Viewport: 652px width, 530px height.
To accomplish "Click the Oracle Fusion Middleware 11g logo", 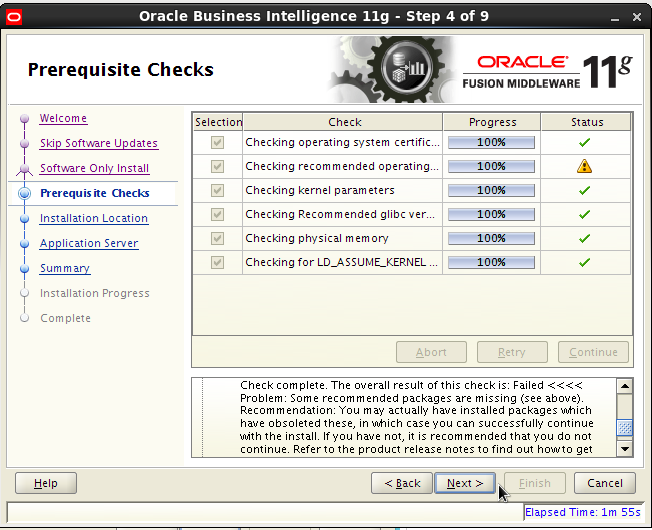I will [548, 71].
